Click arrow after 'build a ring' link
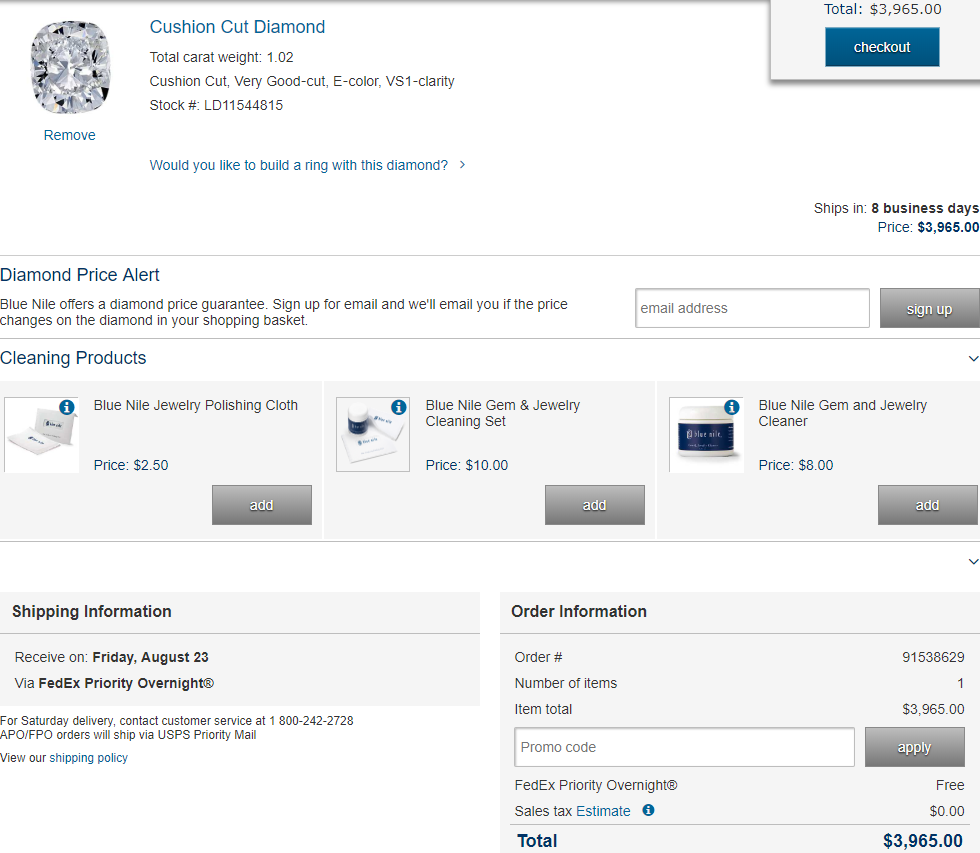The width and height of the screenshot is (980, 853). pyautogui.click(x=462, y=165)
